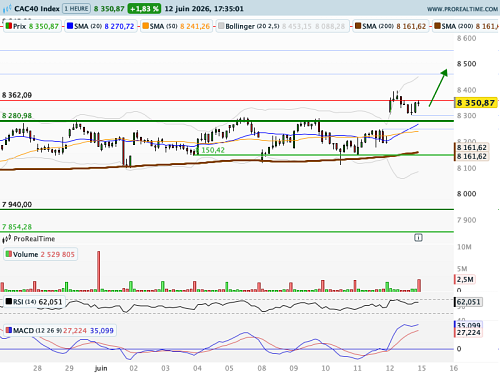Viewport: 500px width, 375px height.
Task: Click the chart icon beside CAC40 Index
Action: coord(7,9)
